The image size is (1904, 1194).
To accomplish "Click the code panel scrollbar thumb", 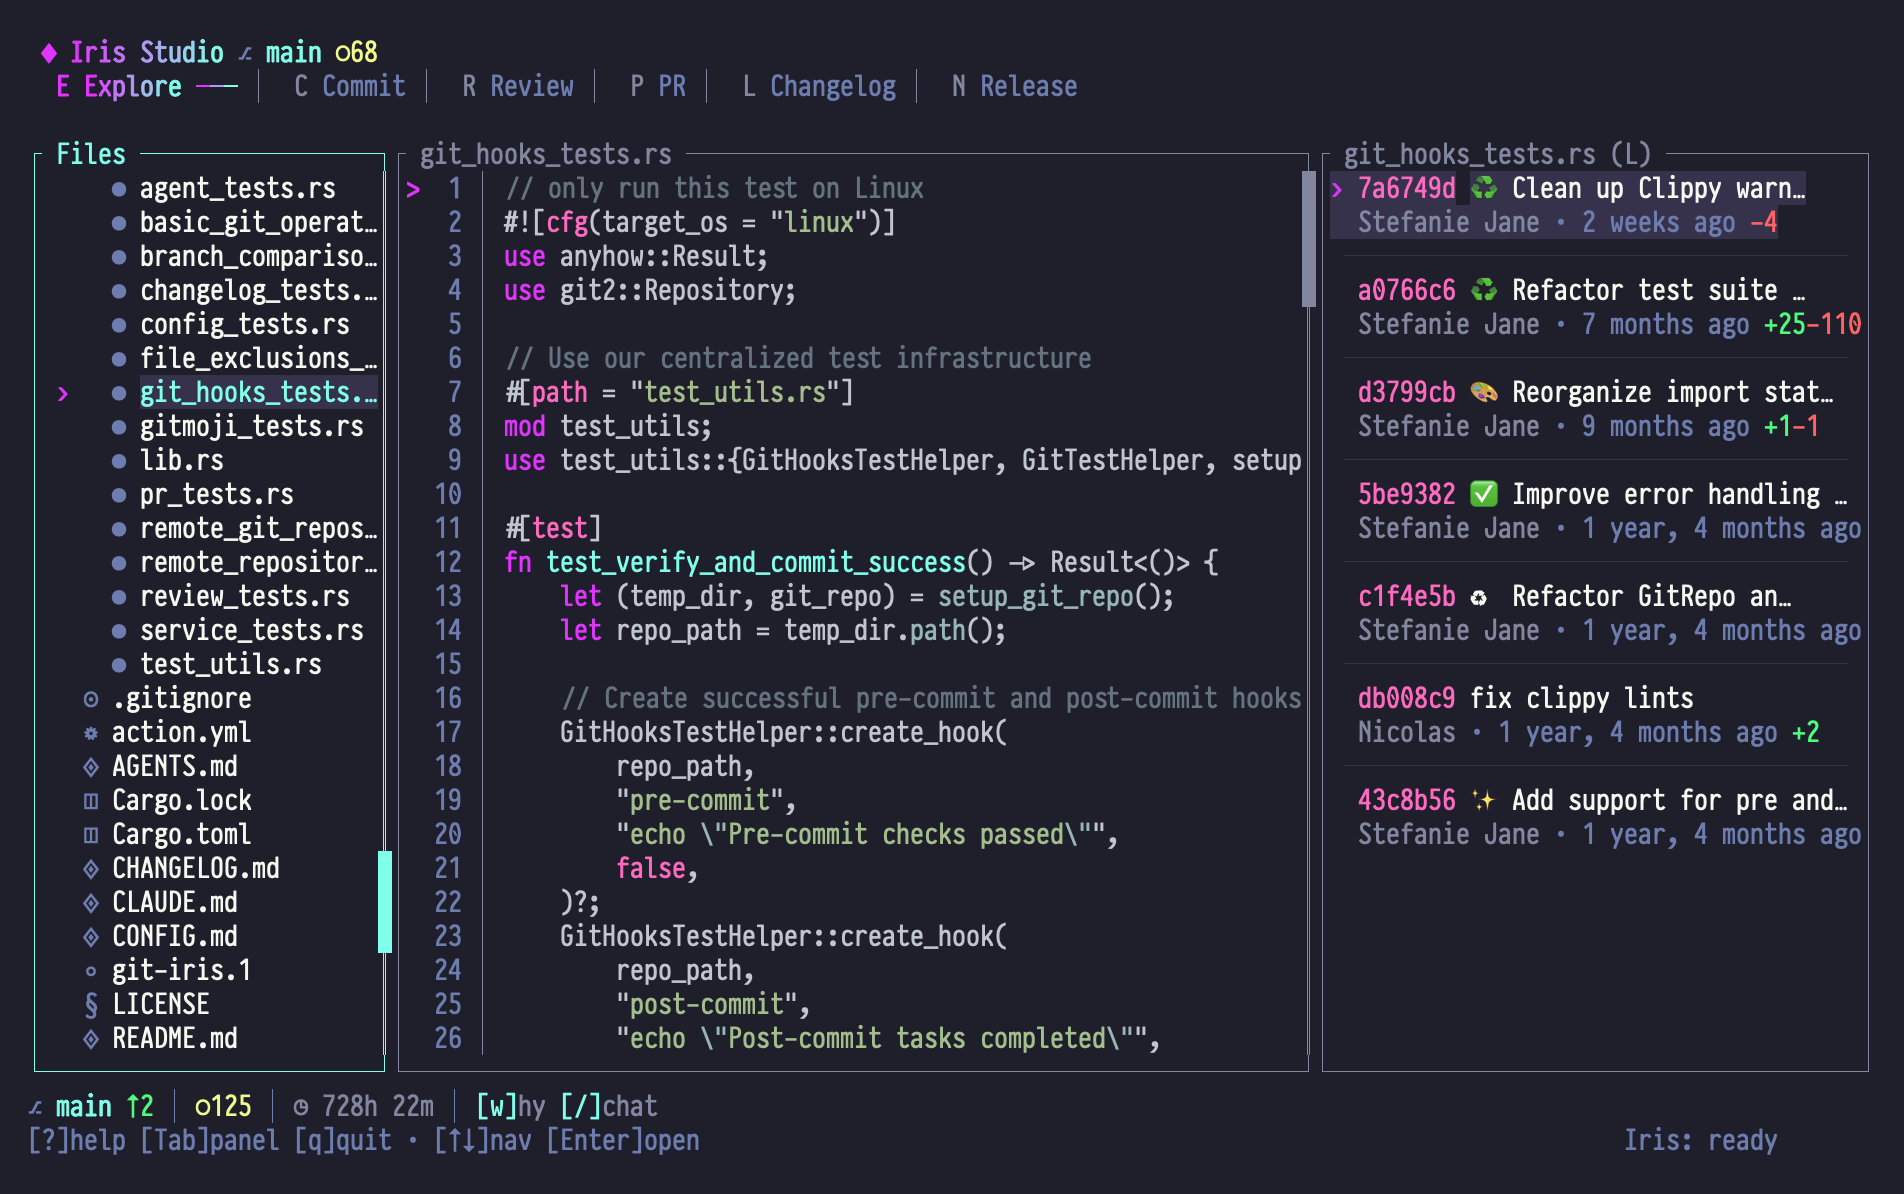I will point(1308,239).
